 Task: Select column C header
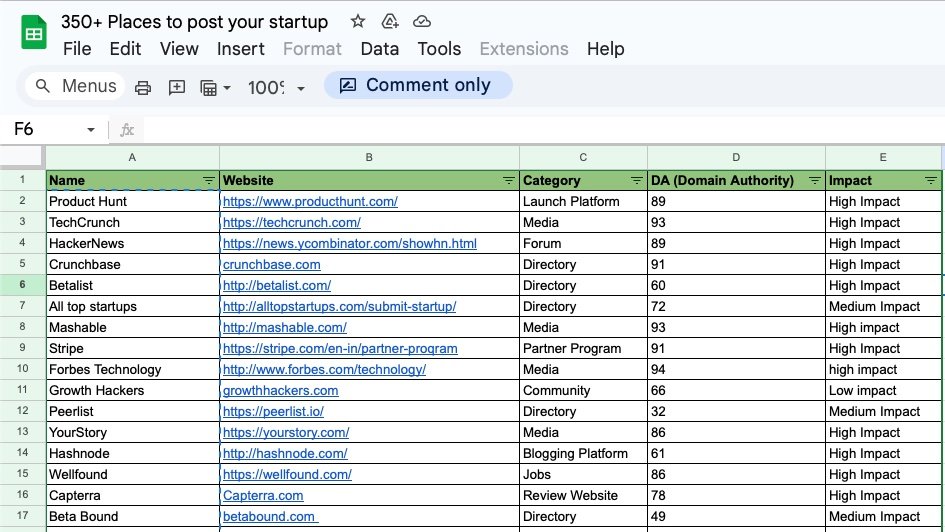[x=583, y=158]
